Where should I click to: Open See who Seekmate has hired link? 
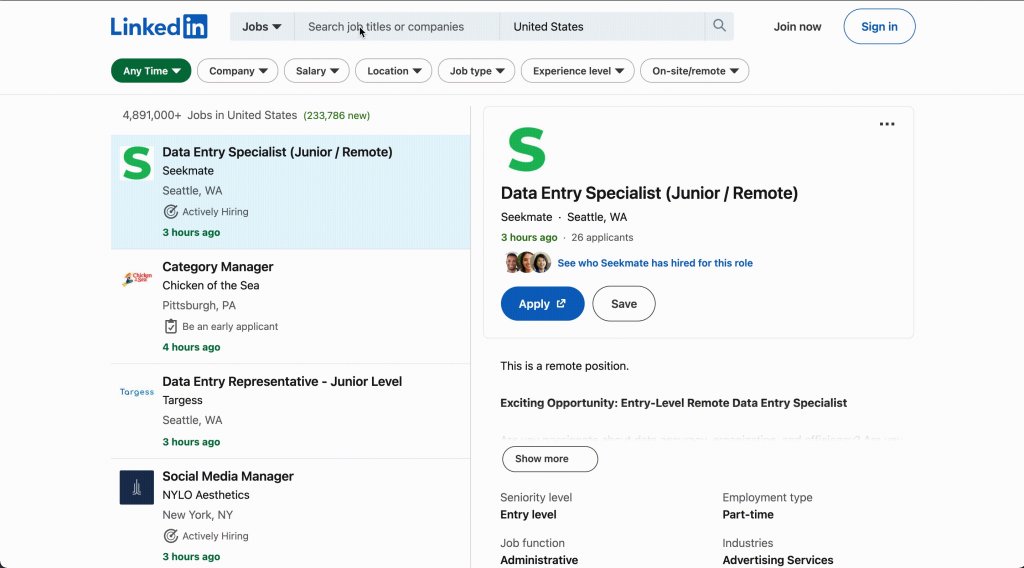(x=655, y=263)
